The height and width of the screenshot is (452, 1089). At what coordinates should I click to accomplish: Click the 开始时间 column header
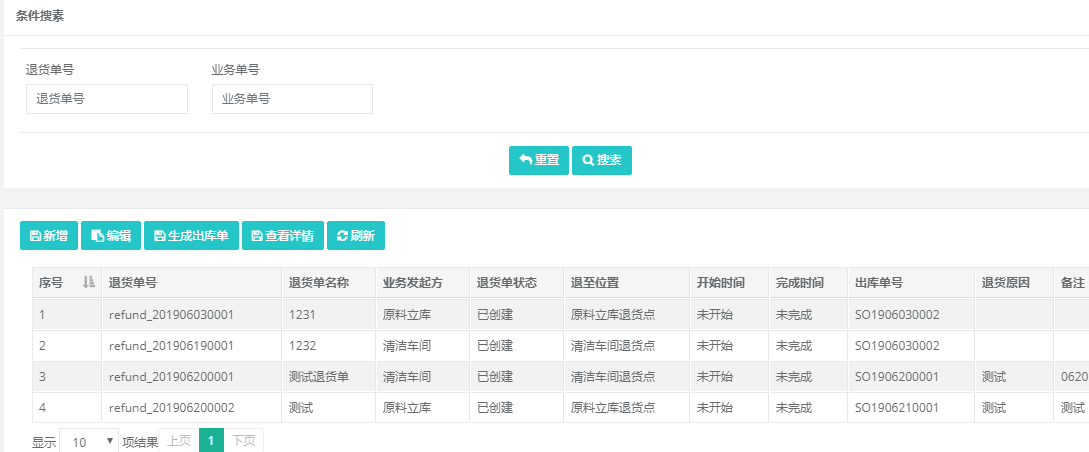point(729,283)
